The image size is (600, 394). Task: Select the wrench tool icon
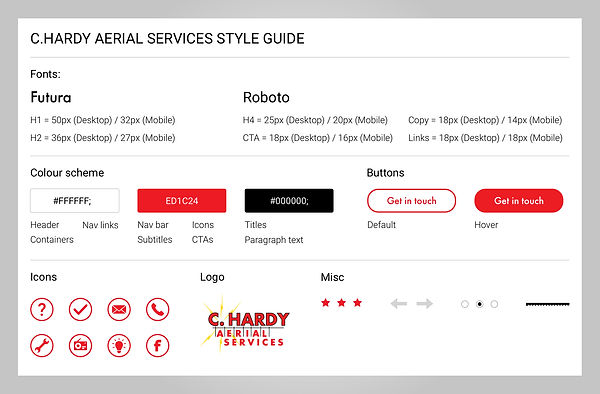[42, 345]
